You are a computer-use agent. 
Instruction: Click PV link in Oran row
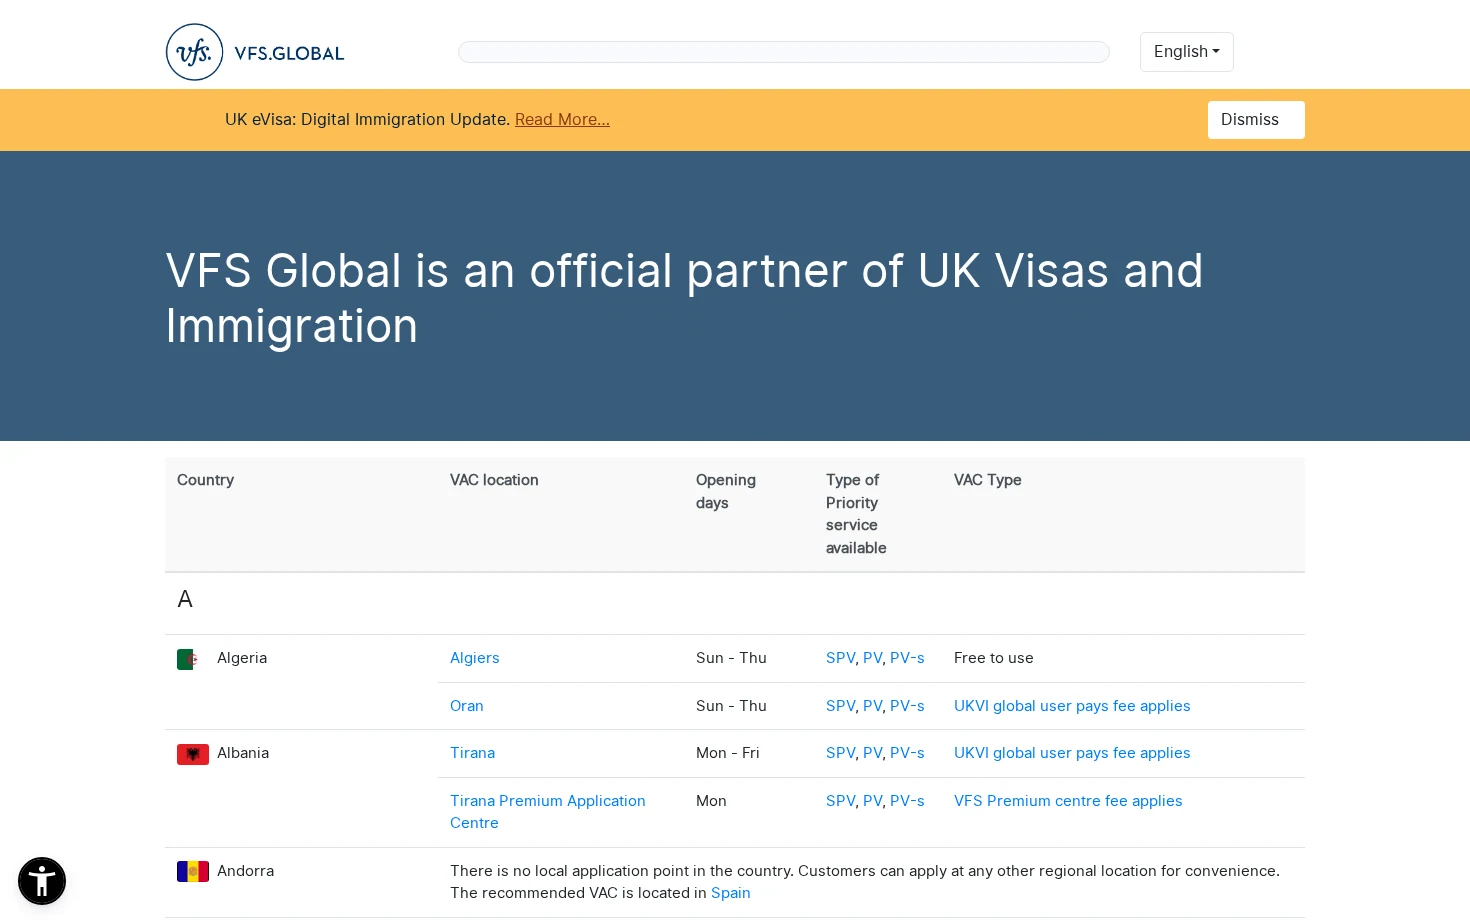pyautogui.click(x=872, y=706)
